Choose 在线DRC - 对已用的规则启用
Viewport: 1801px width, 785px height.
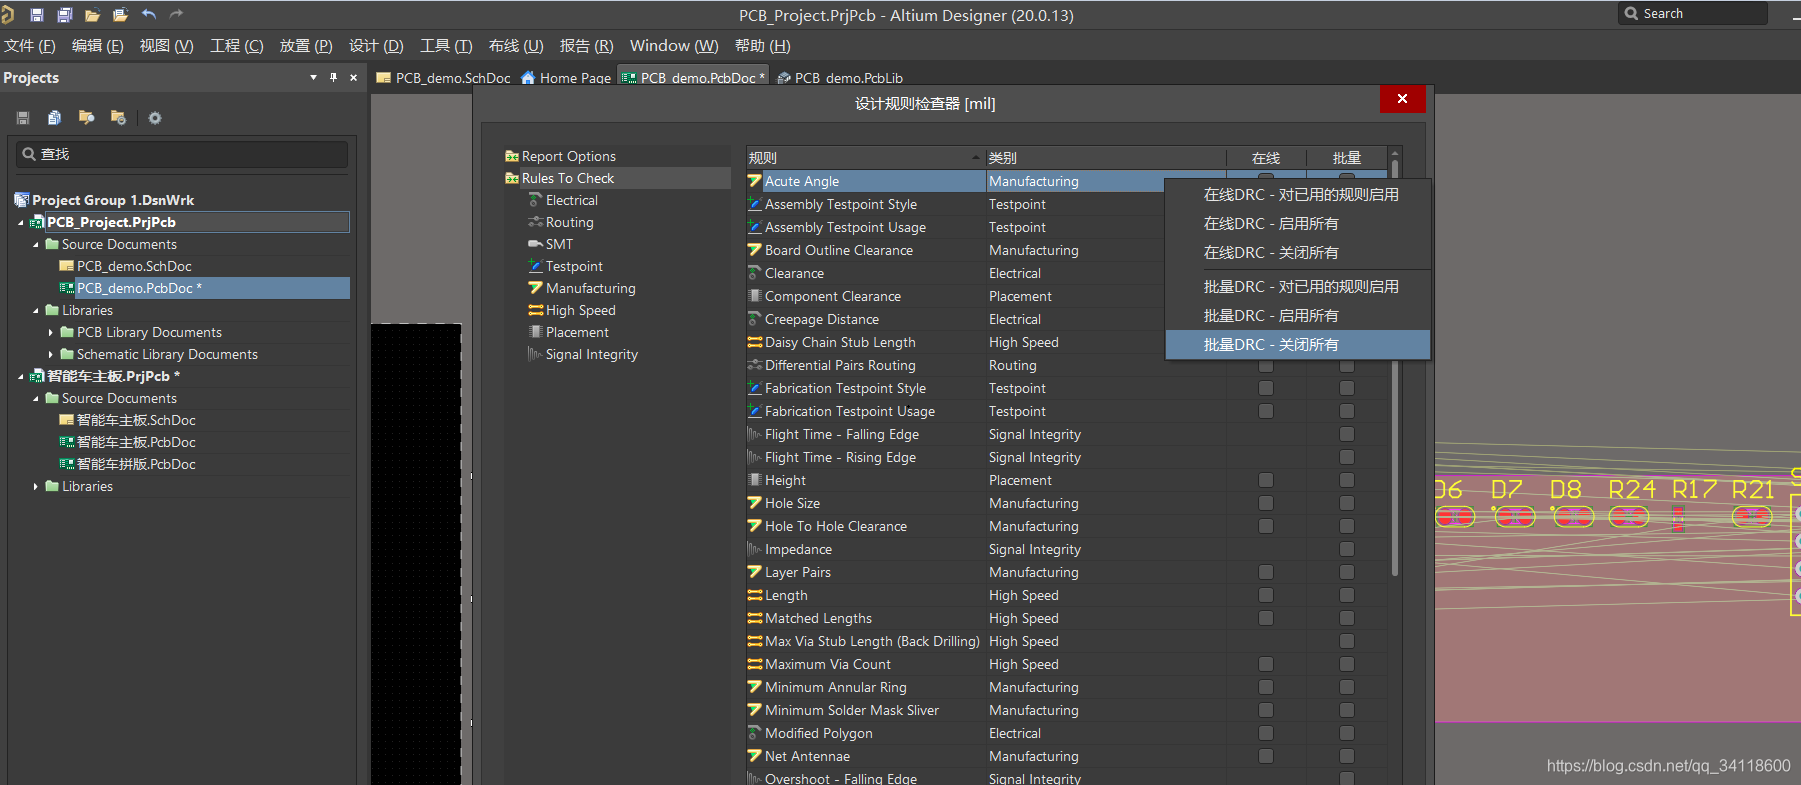point(1298,194)
